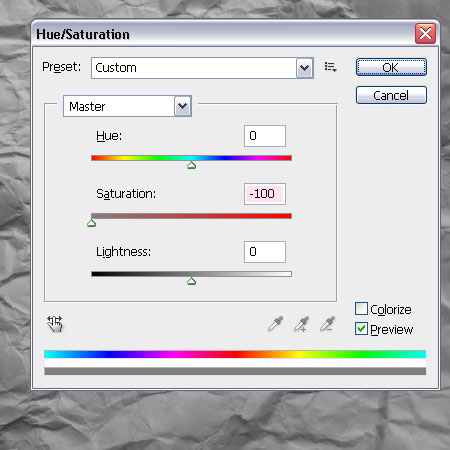This screenshot has height=450, width=450.
Task: Click the rainbow color spectrum bar at bottom
Action: pyautogui.click(x=235, y=354)
